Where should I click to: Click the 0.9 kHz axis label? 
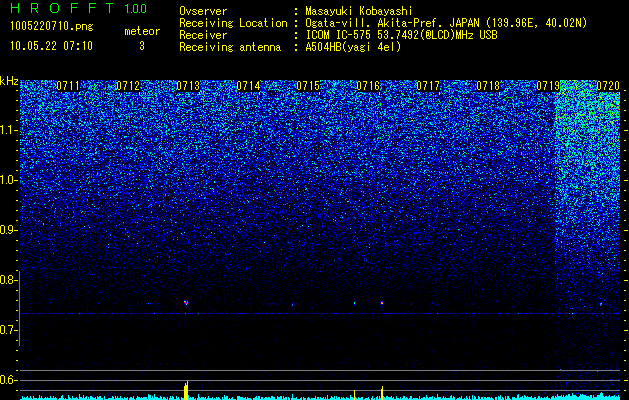[x=8, y=230]
